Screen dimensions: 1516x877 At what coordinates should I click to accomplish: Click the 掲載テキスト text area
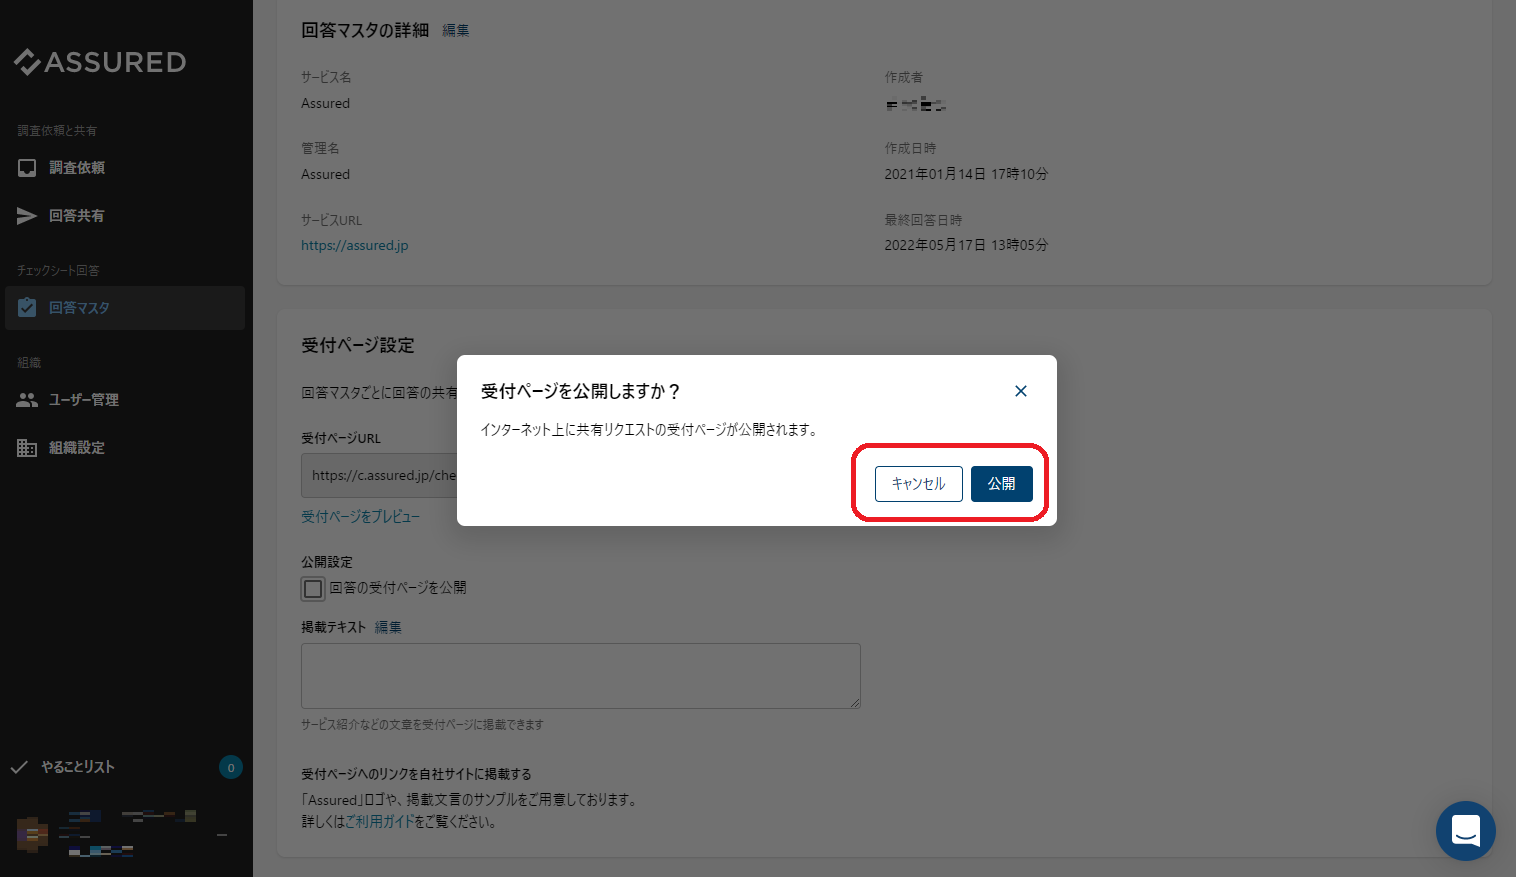(581, 676)
